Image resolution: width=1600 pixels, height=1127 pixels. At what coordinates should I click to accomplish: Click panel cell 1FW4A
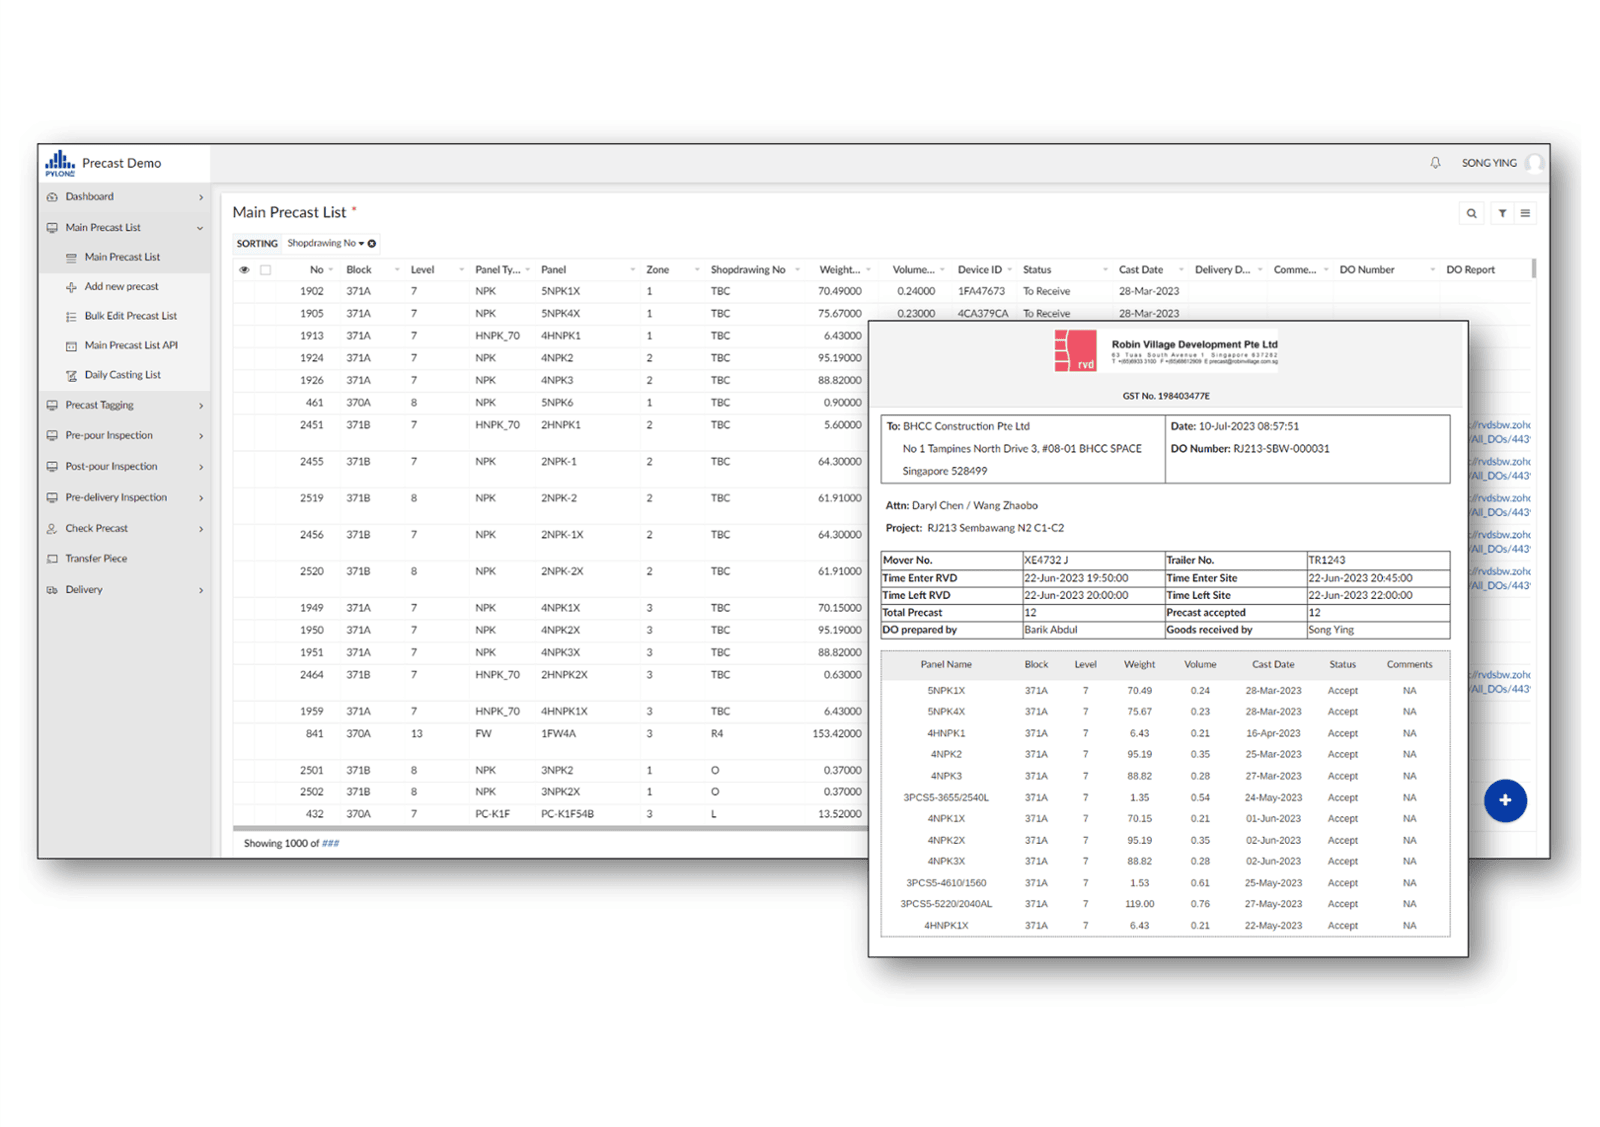point(558,733)
